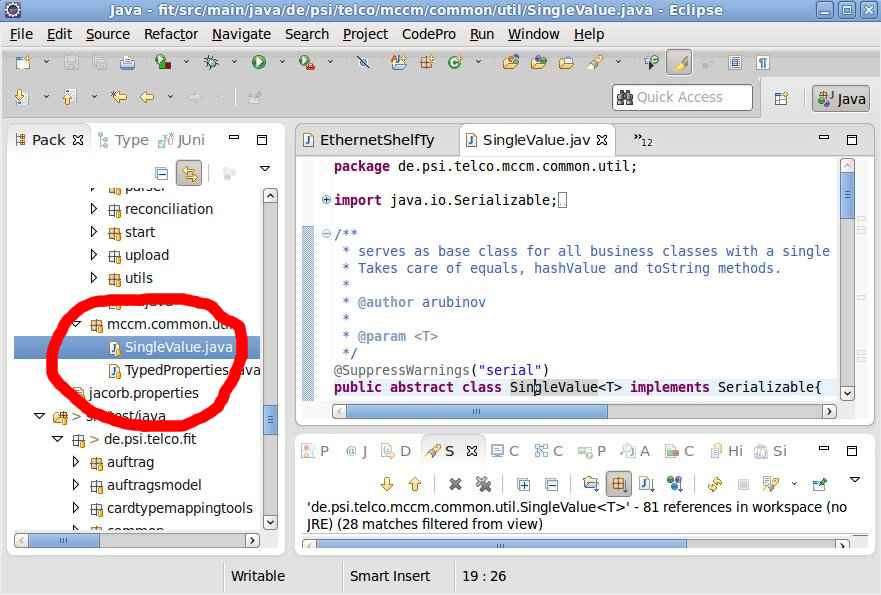Remove All Matches in Search view
Viewport: 881px width, 595px height.
pos(483,484)
